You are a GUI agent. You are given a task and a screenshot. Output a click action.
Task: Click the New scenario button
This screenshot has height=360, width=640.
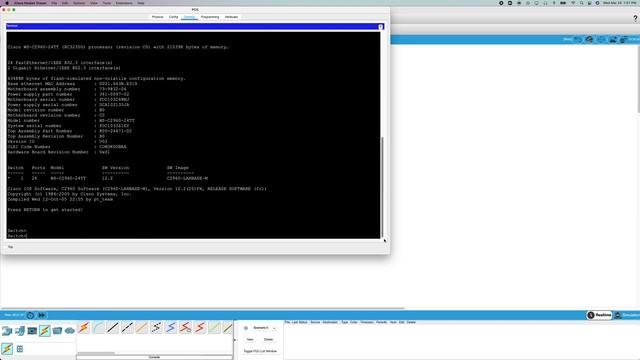tap(250, 340)
